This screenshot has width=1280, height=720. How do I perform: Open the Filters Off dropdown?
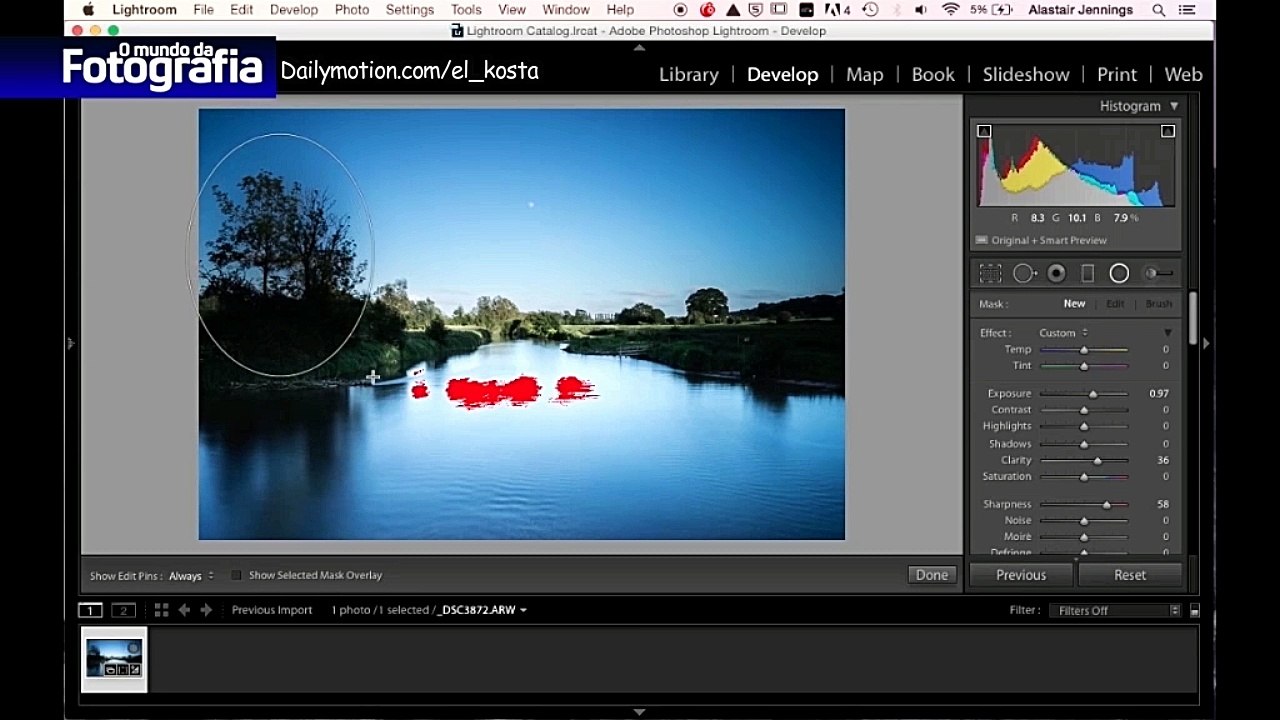pyautogui.click(x=1115, y=610)
